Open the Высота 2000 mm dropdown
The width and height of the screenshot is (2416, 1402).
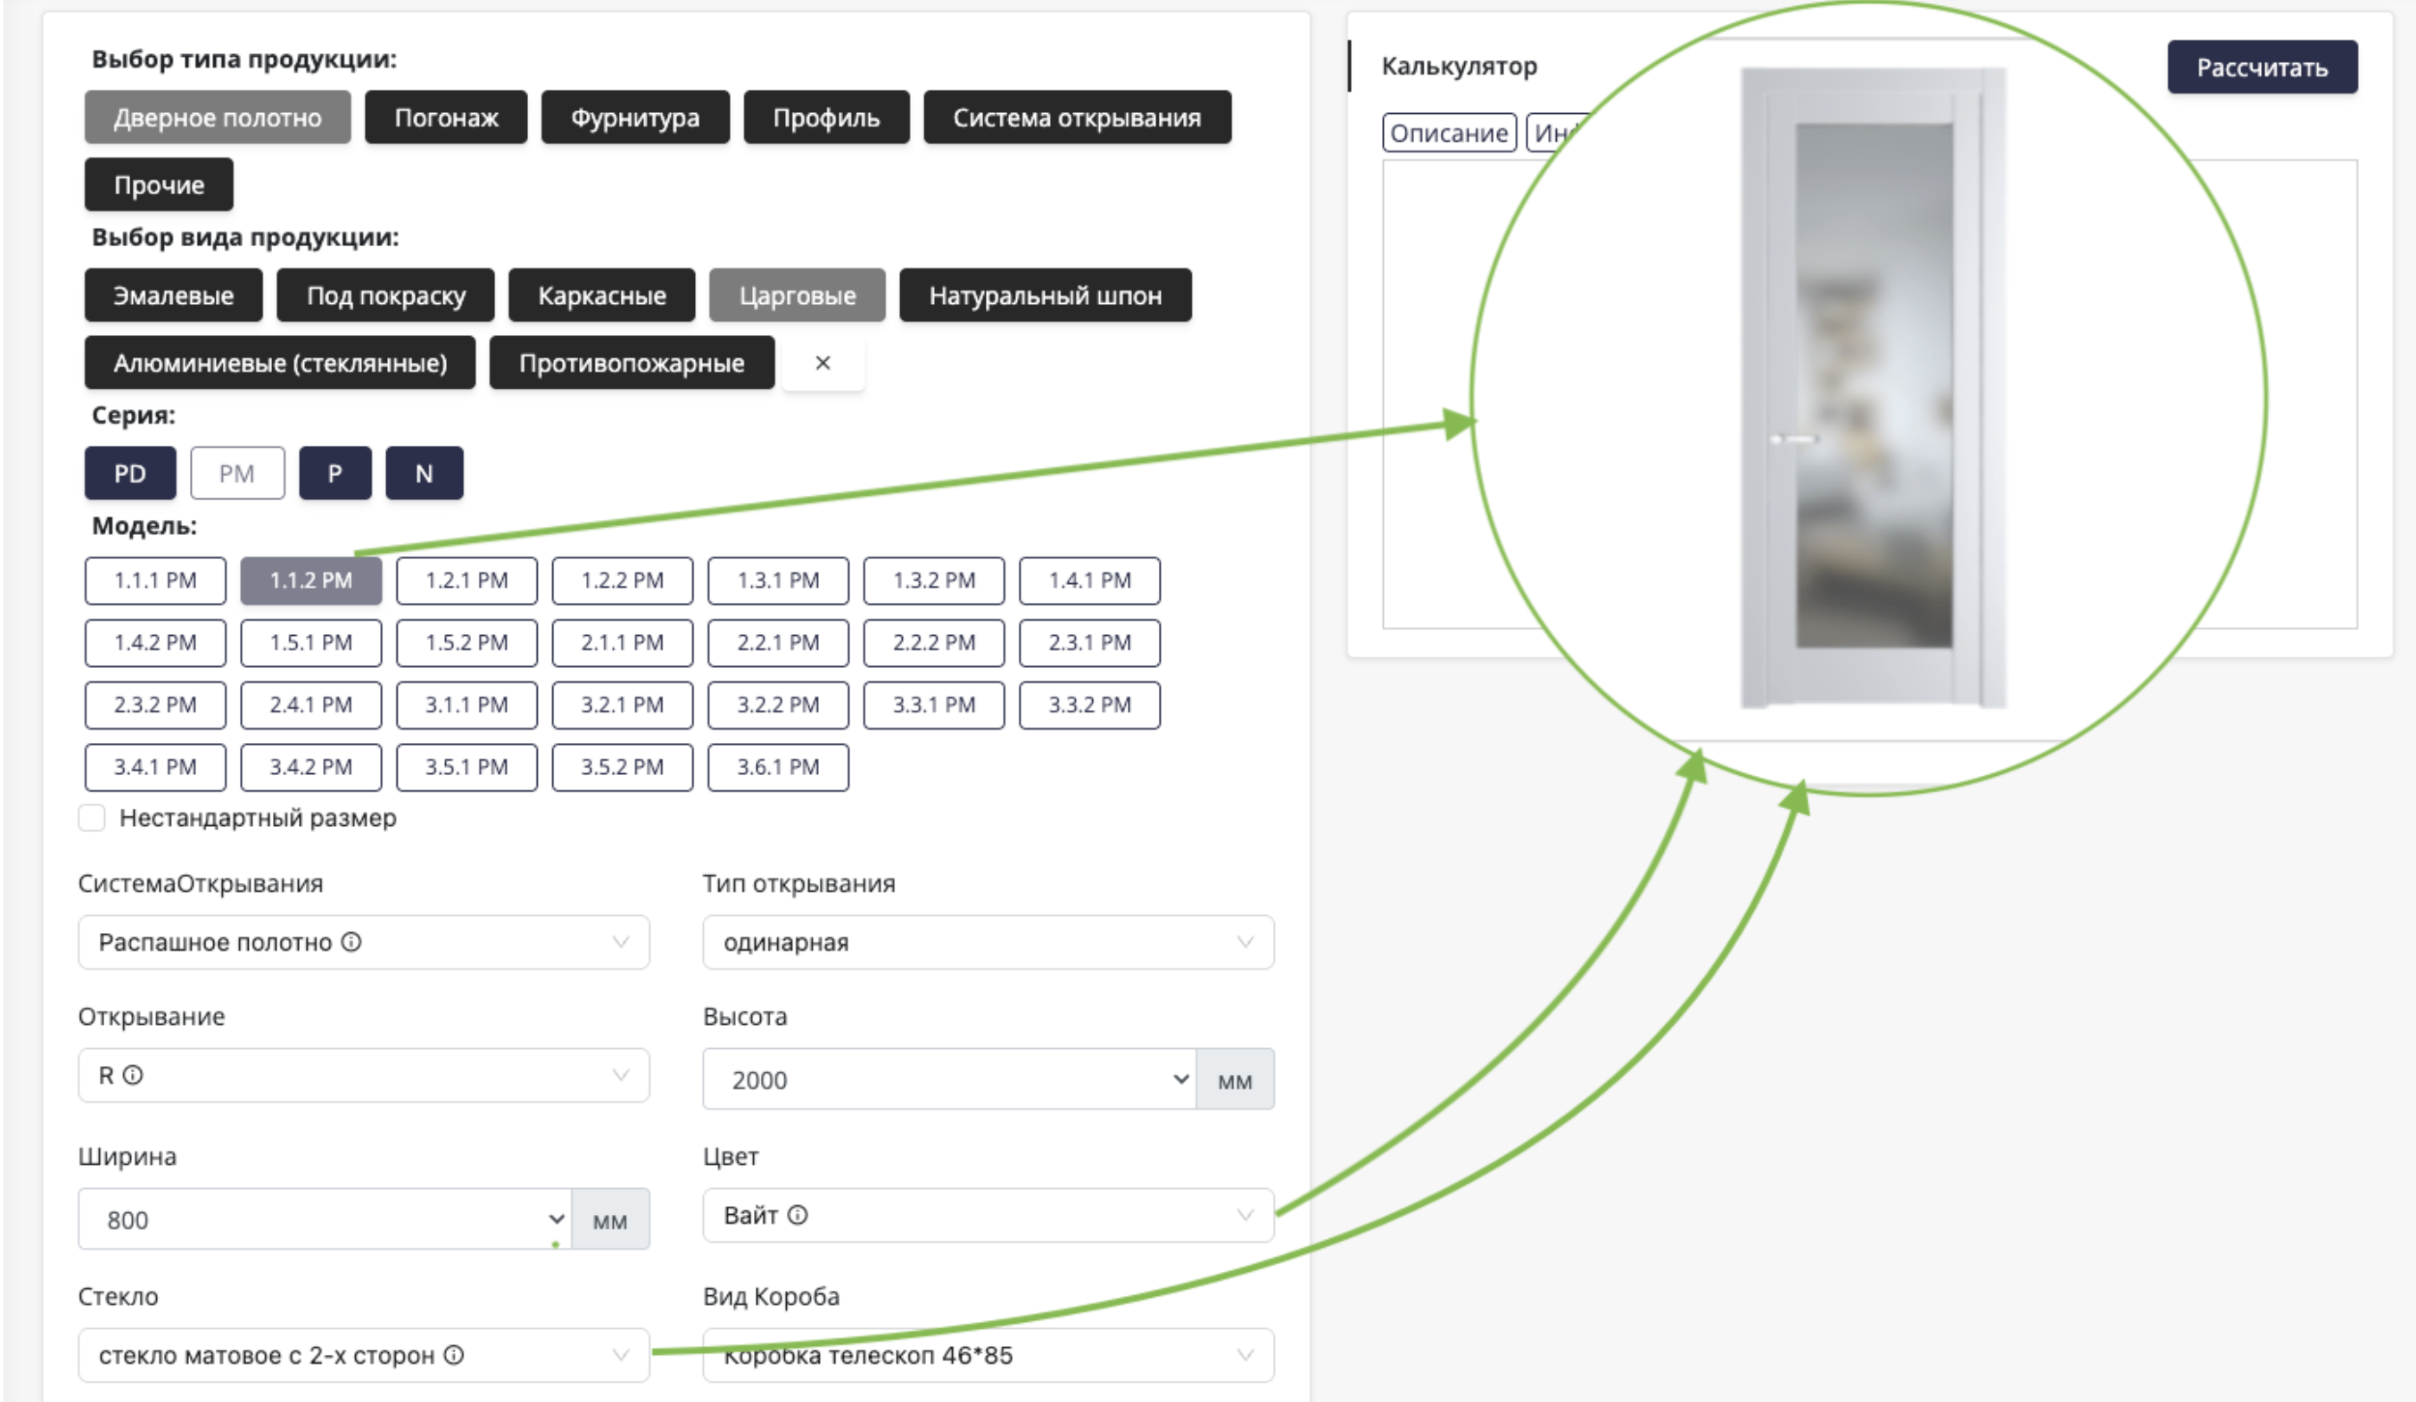948,1080
